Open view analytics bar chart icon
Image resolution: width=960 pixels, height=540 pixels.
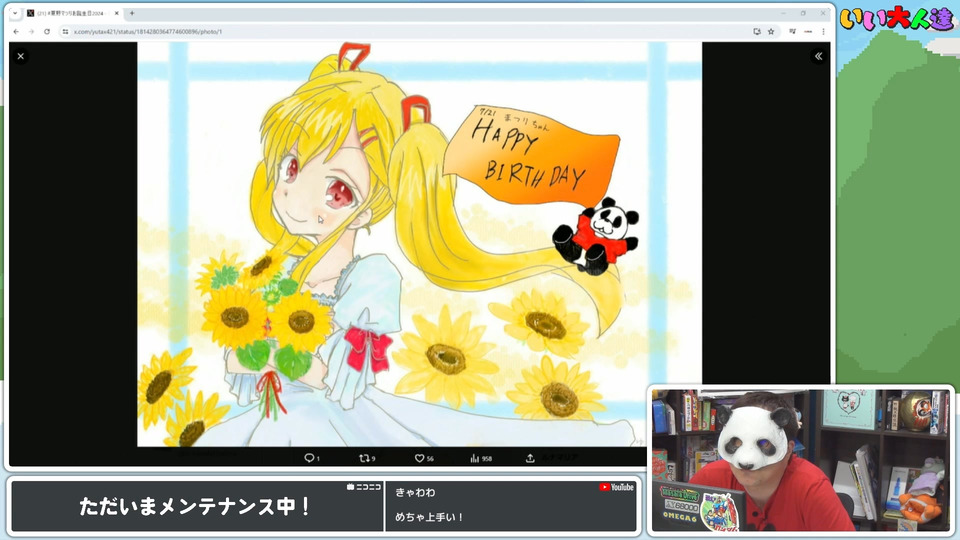tap(474, 458)
